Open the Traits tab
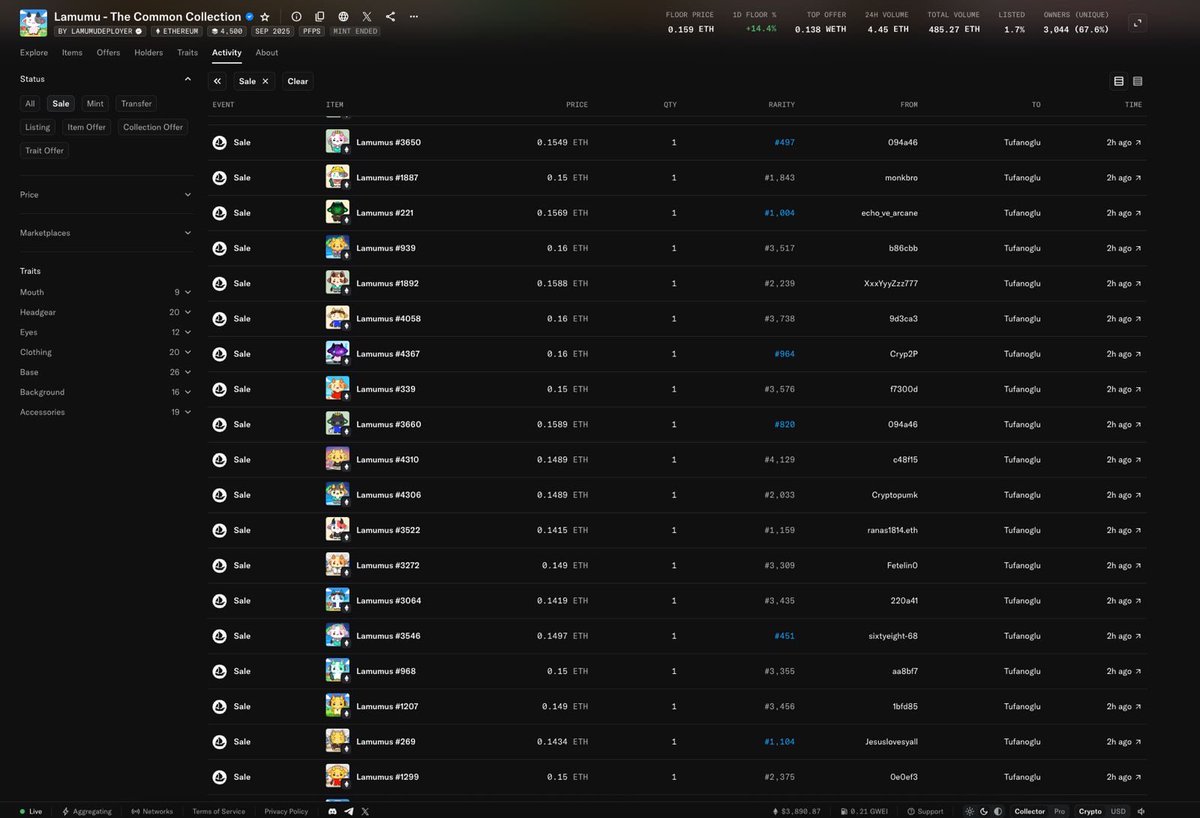1200x818 pixels. click(x=187, y=52)
